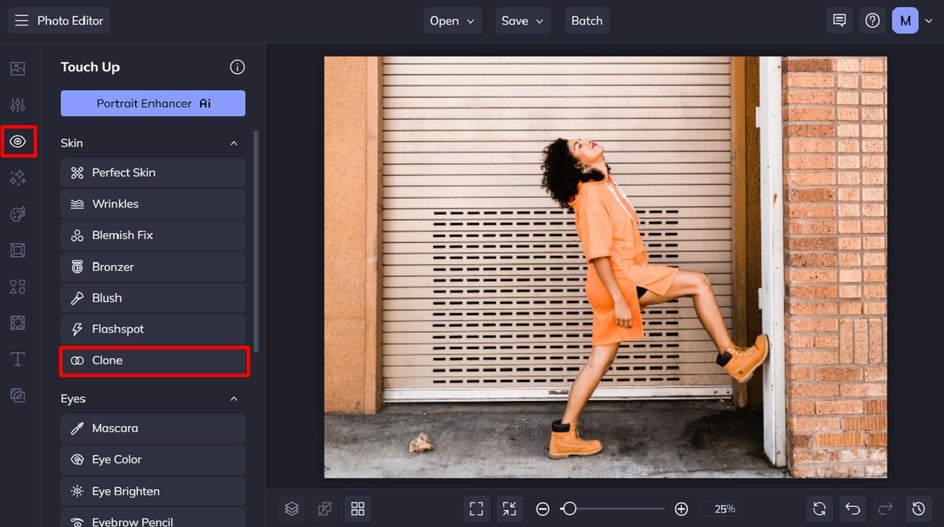Screen dimensions: 944x527
Task: Select the Eye Color tool
Action: 153,460
